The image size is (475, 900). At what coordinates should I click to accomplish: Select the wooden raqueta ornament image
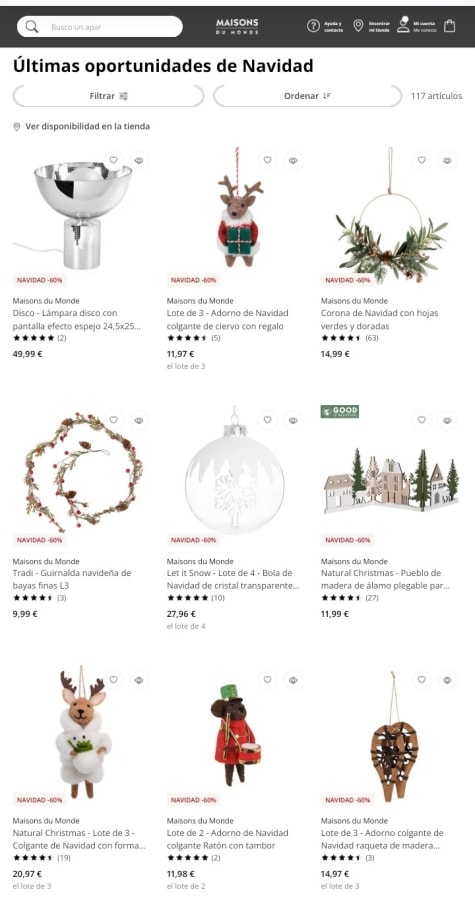(x=394, y=736)
